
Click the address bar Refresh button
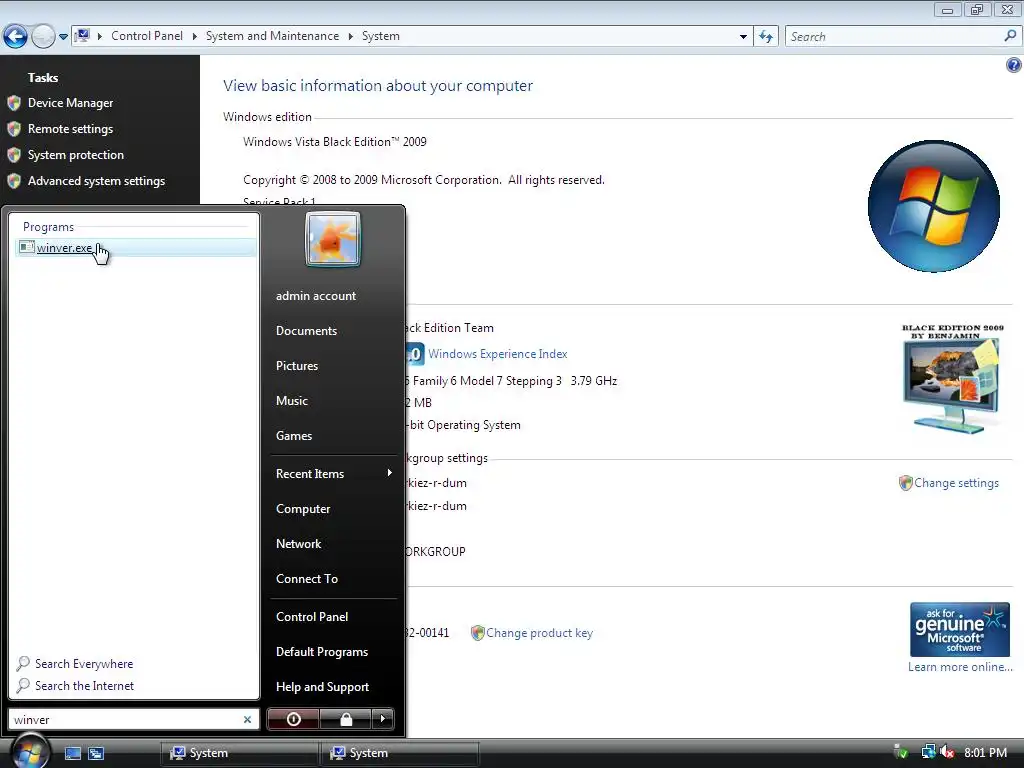click(x=766, y=37)
